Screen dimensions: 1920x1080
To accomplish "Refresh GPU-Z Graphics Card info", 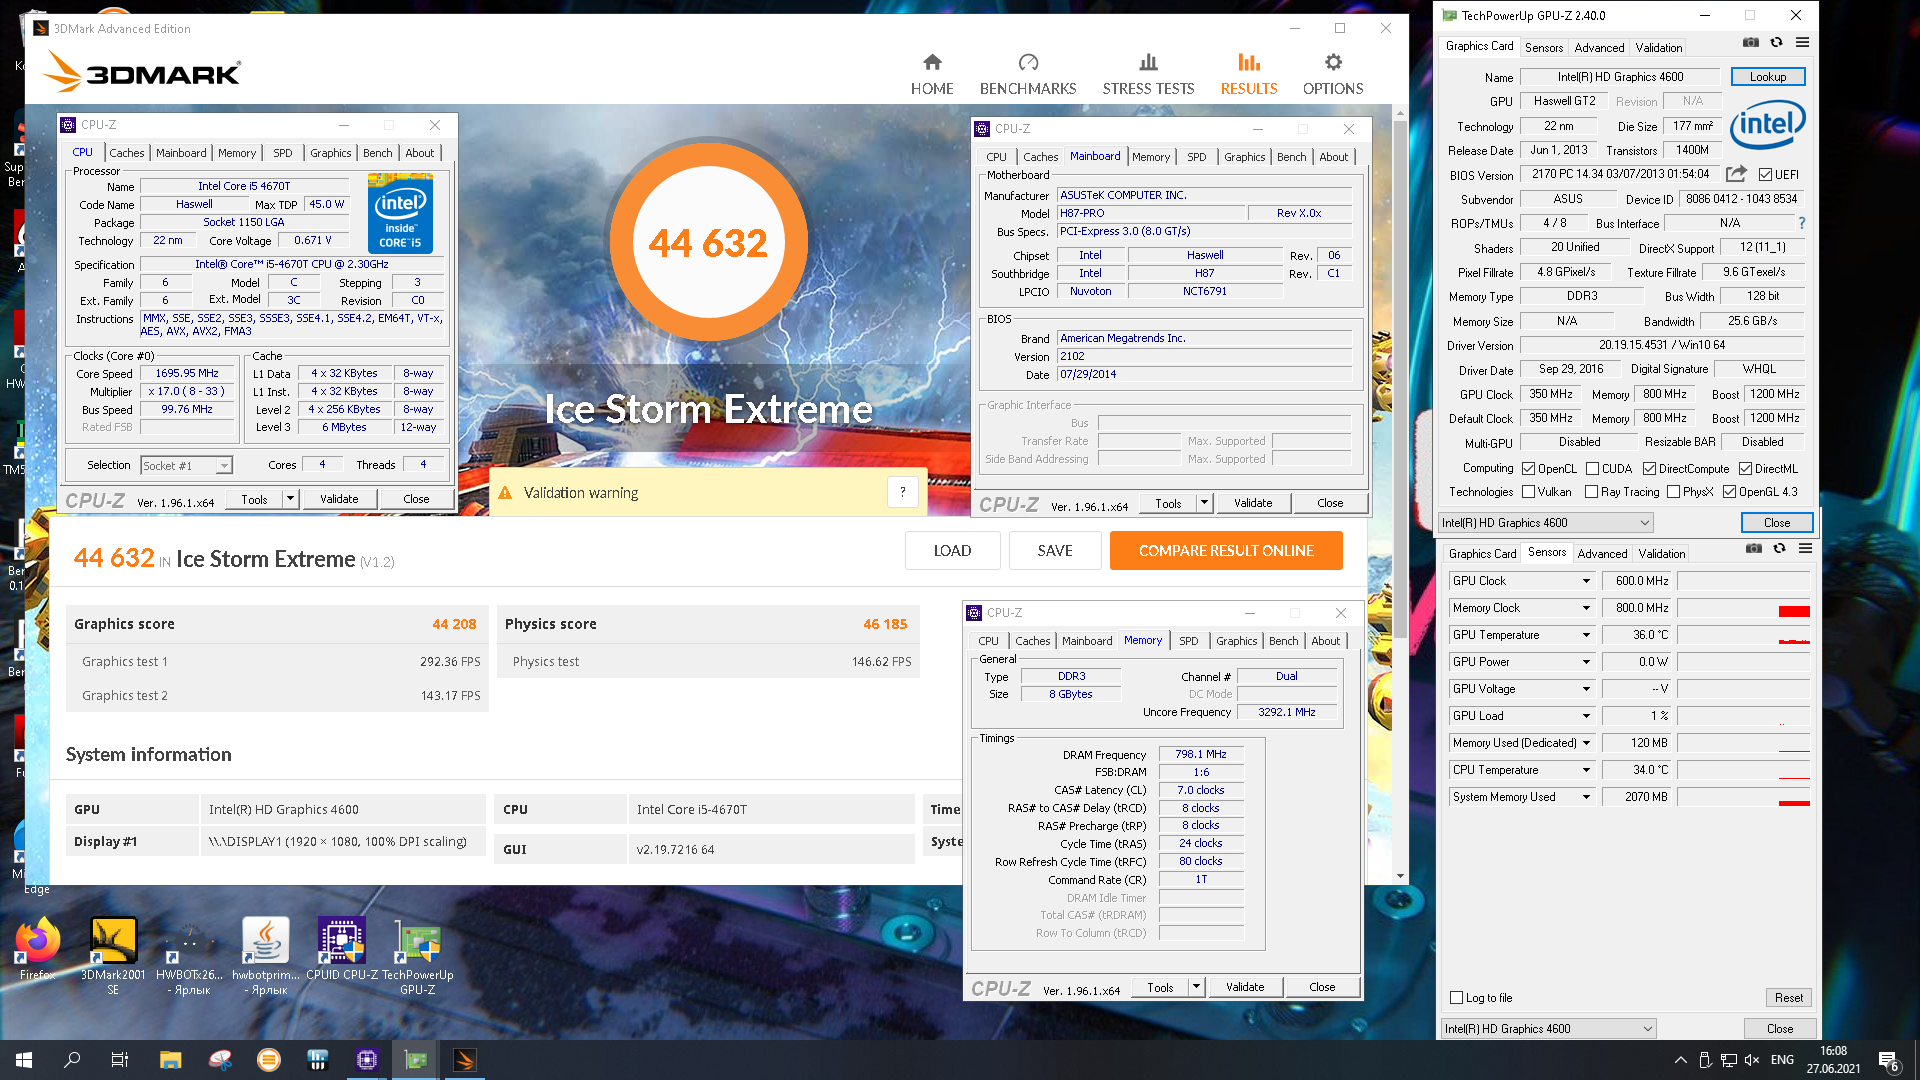I will pyautogui.click(x=1776, y=42).
